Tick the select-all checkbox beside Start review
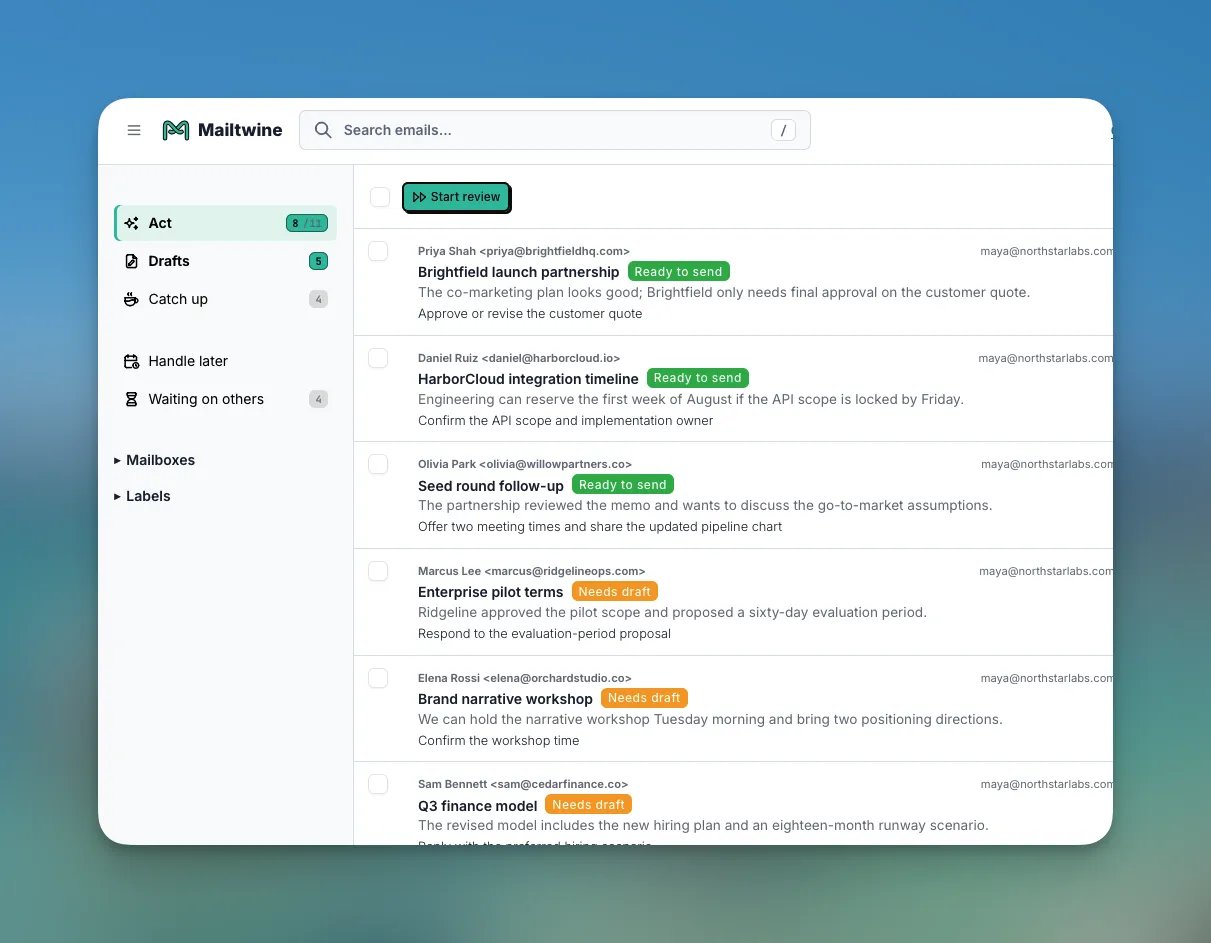Image resolution: width=1211 pixels, height=943 pixels. [380, 197]
